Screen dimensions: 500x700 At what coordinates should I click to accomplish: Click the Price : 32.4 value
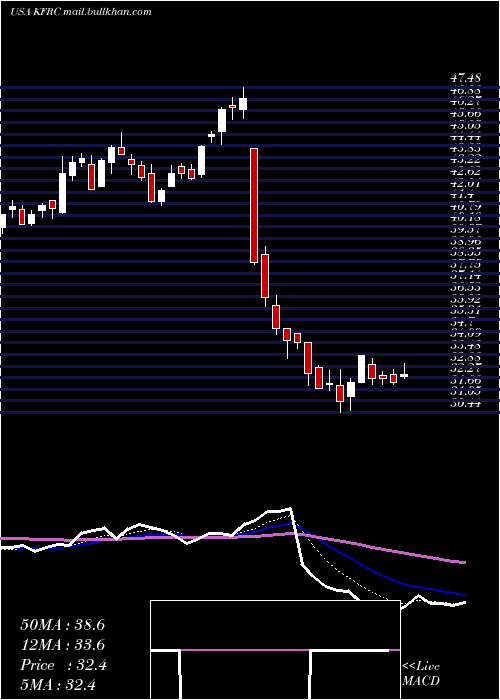63,665
